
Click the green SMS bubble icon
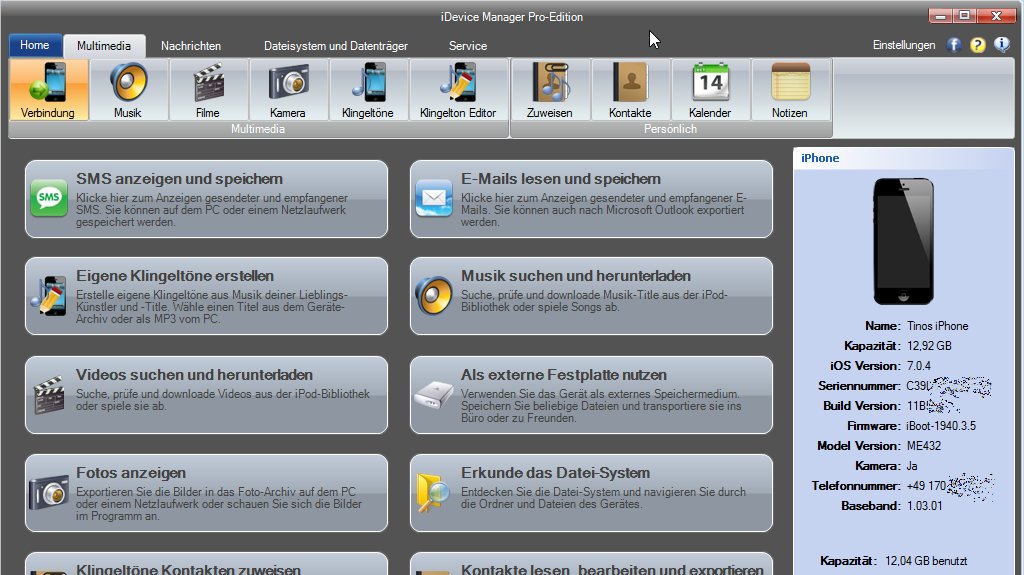coord(49,197)
